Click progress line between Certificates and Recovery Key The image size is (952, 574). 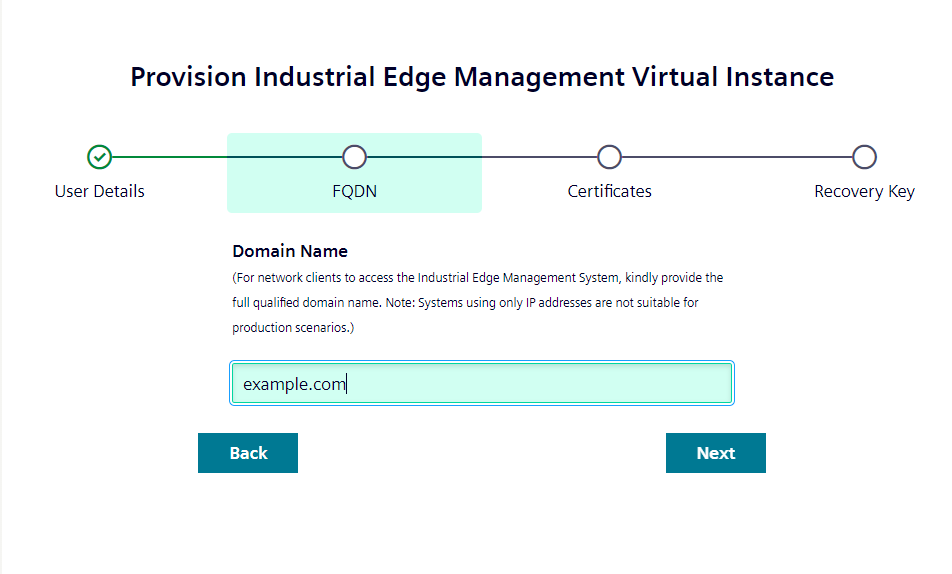(x=737, y=157)
